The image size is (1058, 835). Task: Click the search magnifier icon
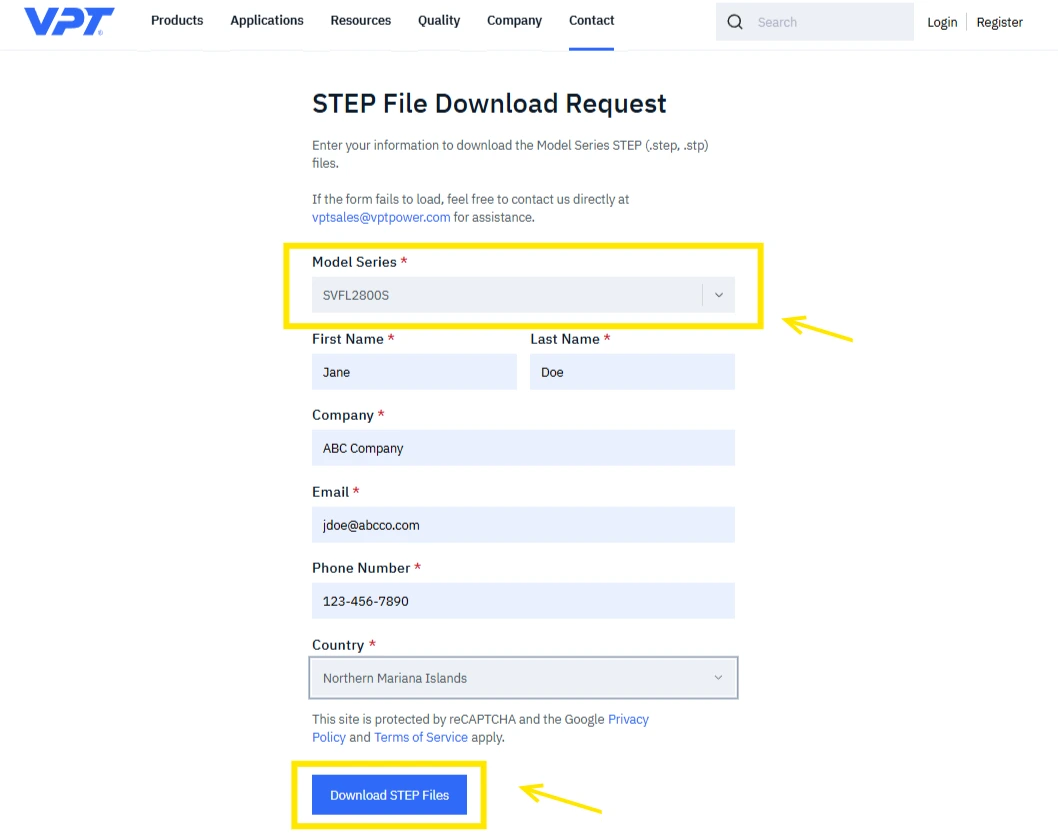click(735, 21)
